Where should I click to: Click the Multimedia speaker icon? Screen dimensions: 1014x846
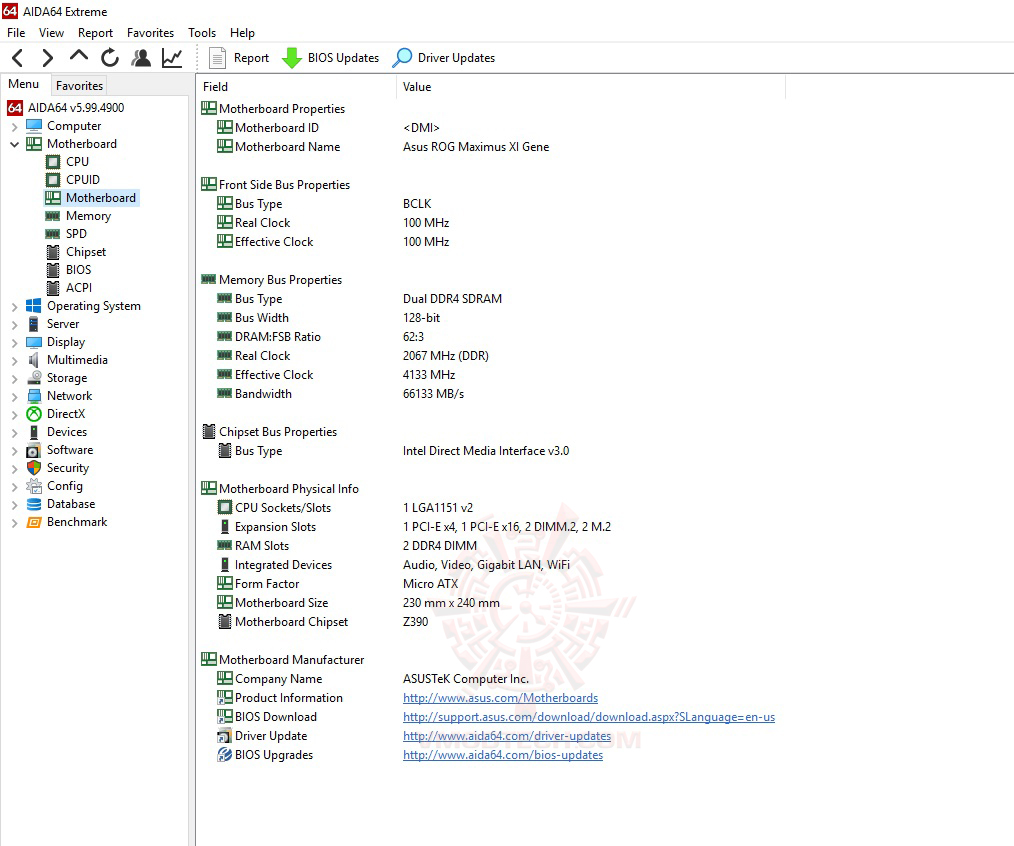[x=34, y=360]
